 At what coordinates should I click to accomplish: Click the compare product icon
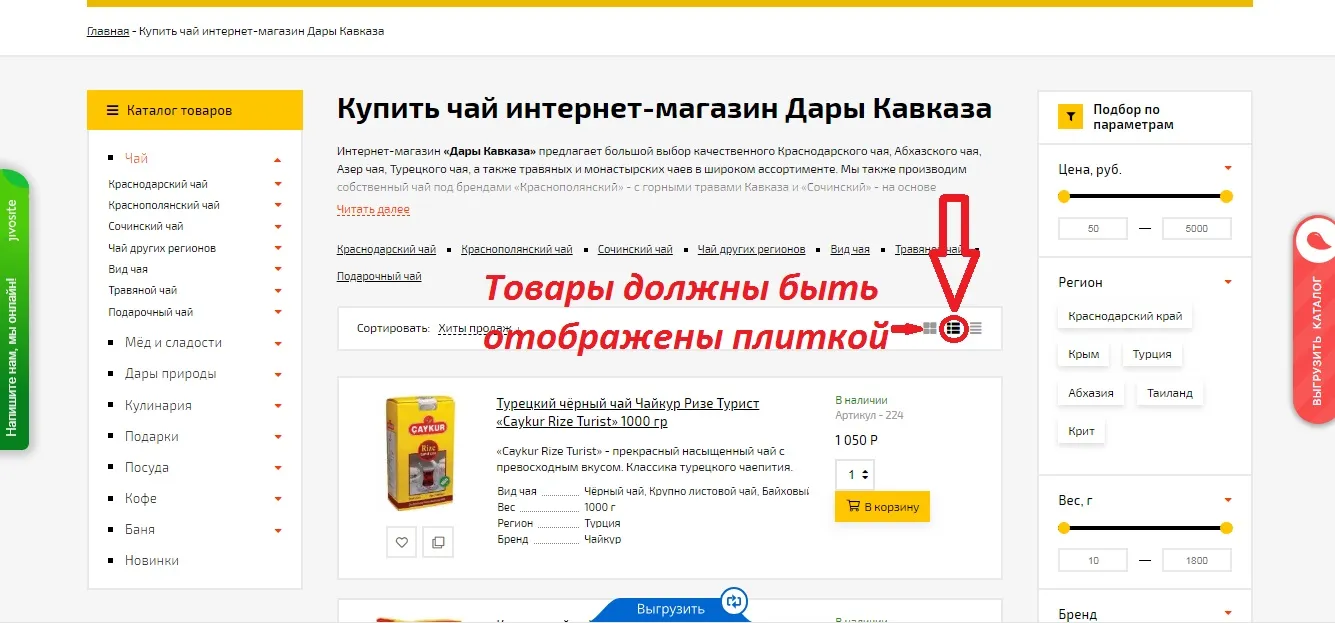437,542
